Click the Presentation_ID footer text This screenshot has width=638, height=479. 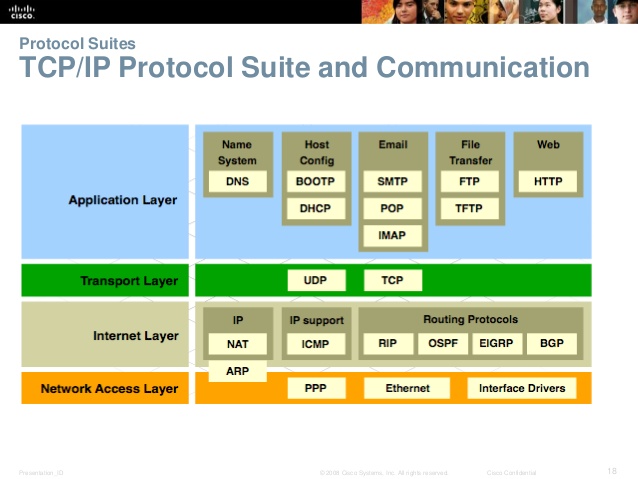click(x=41, y=473)
